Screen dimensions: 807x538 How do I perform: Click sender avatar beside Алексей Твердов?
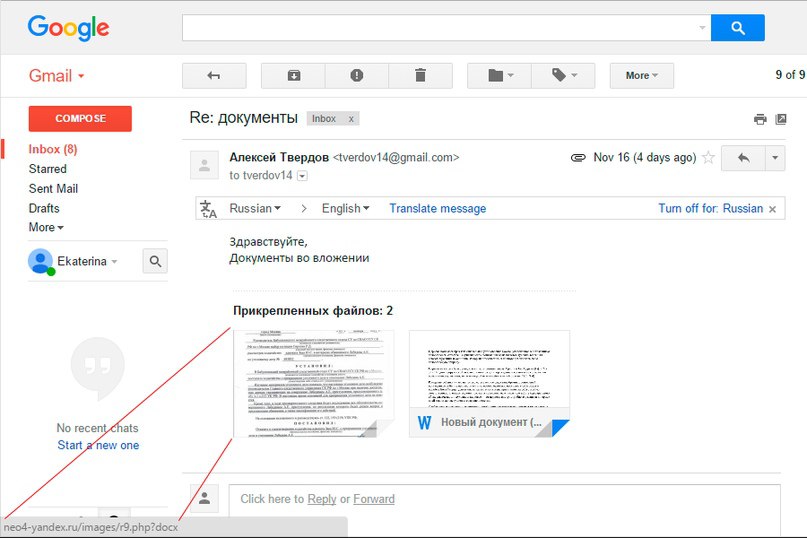pos(204,165)
